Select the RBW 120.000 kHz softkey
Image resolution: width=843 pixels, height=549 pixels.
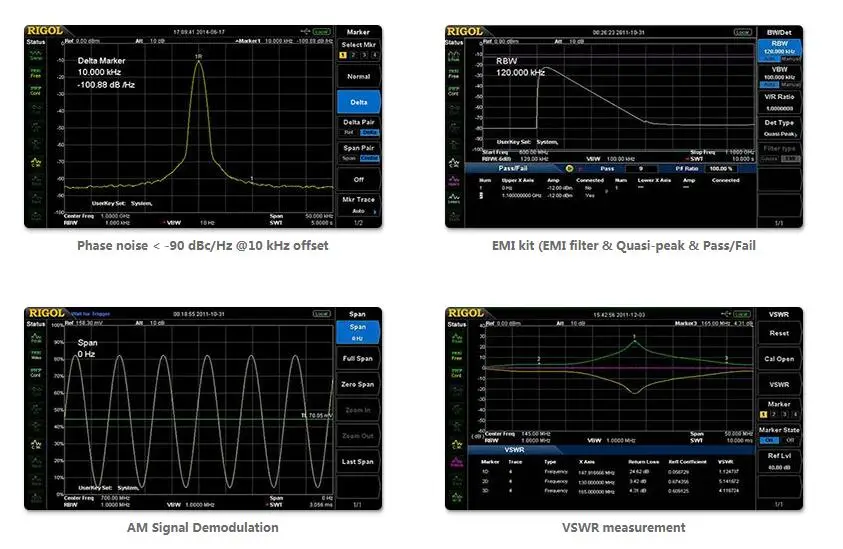(780, 51)
